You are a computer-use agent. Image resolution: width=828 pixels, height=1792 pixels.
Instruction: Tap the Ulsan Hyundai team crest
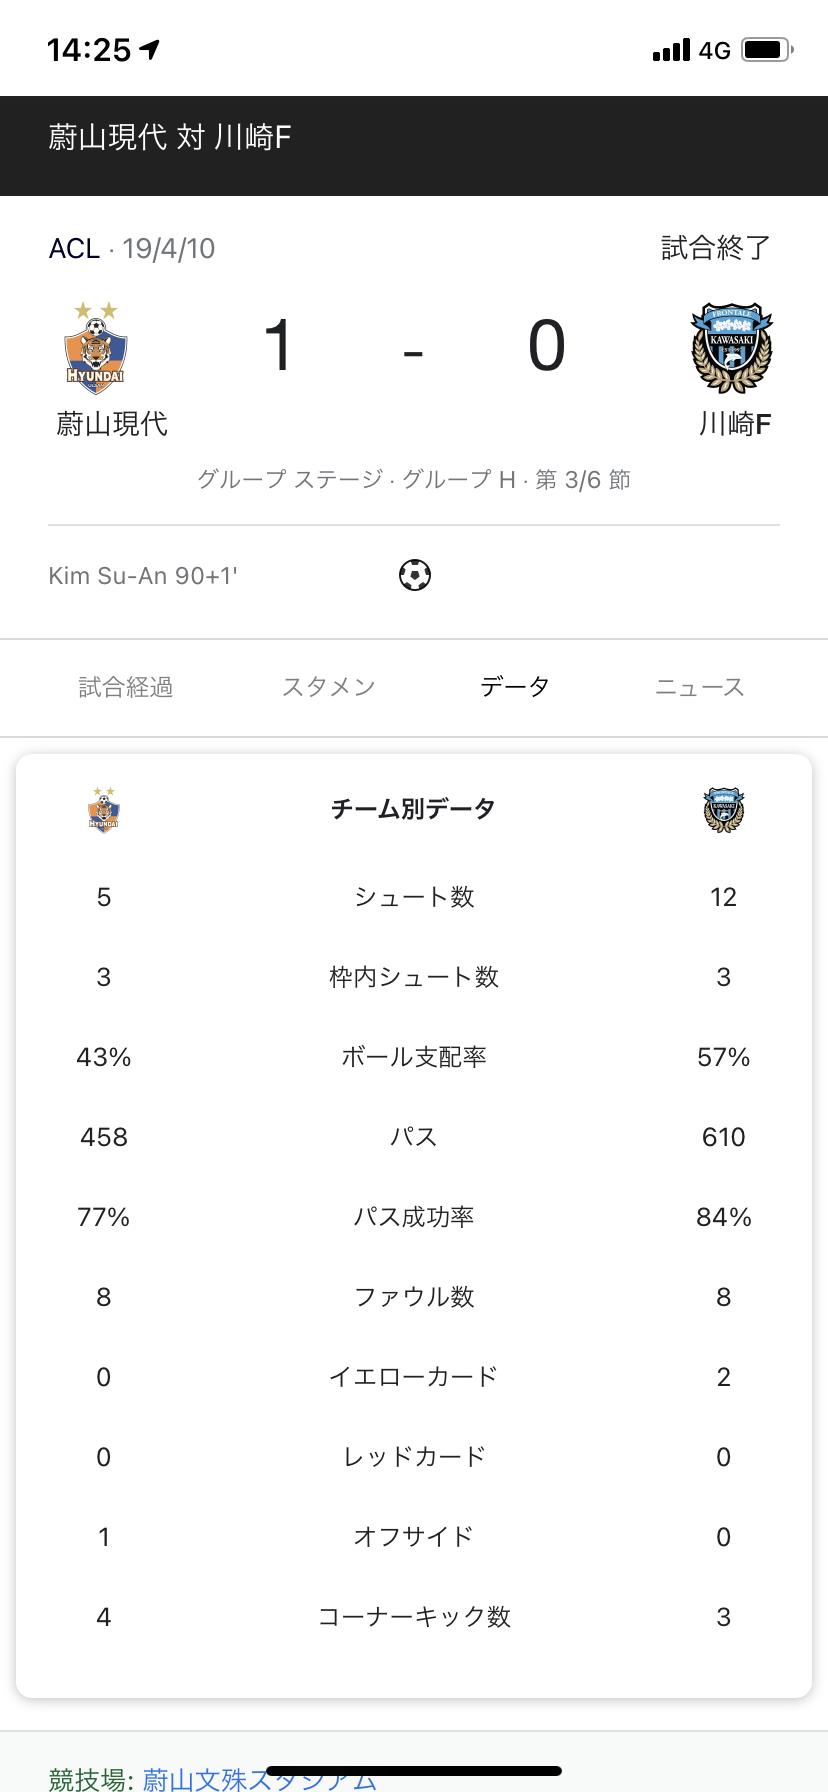coord(96,348)
